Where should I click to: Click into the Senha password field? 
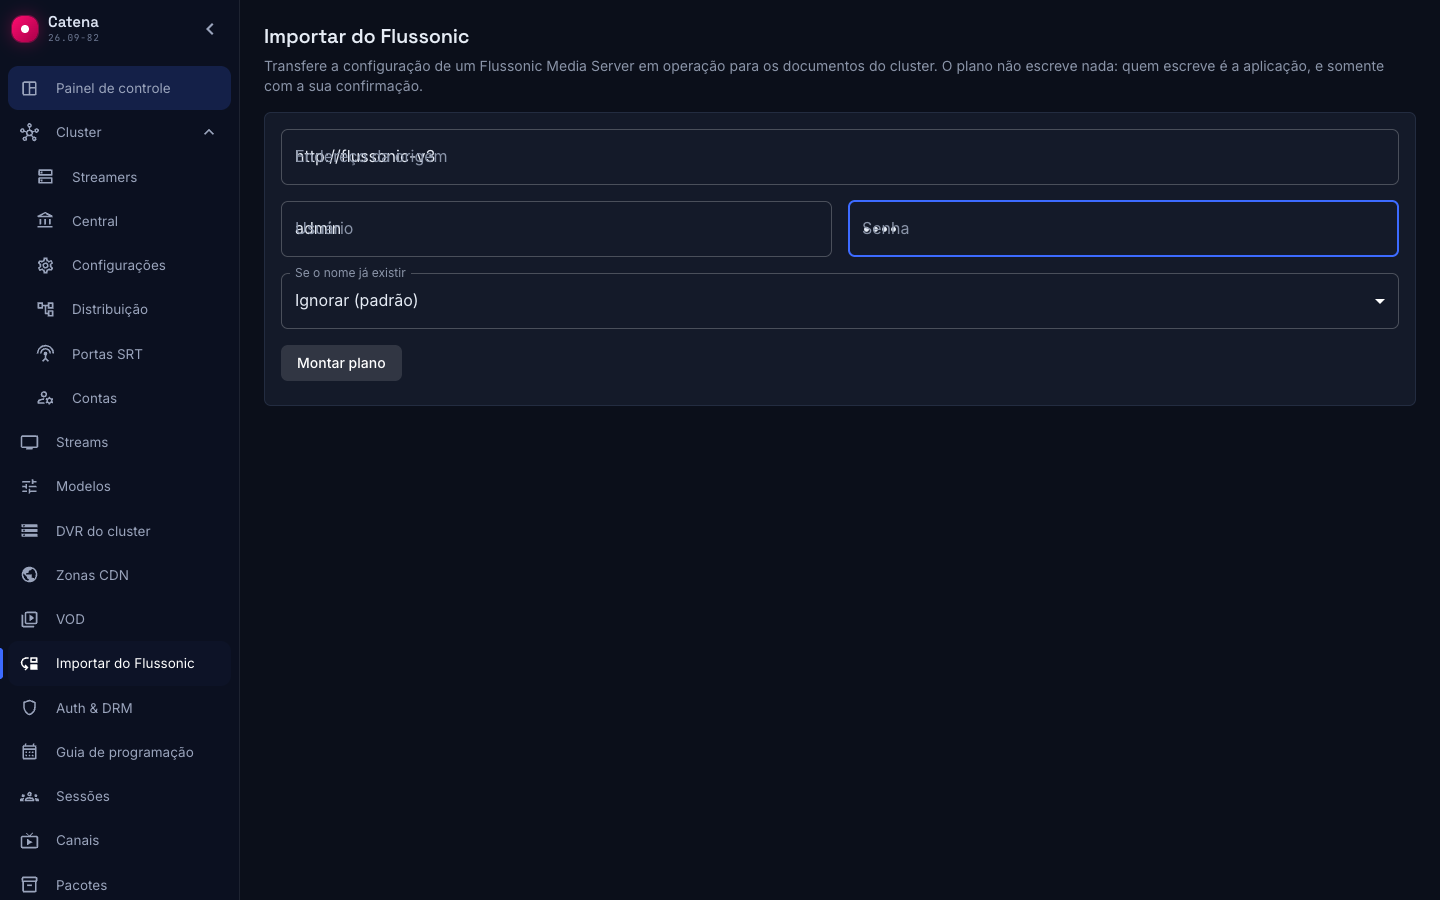1123,229
